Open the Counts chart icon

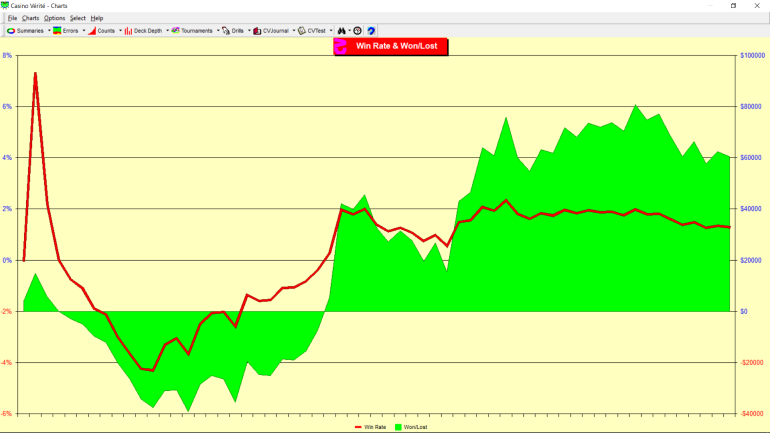tap(92, 31)
